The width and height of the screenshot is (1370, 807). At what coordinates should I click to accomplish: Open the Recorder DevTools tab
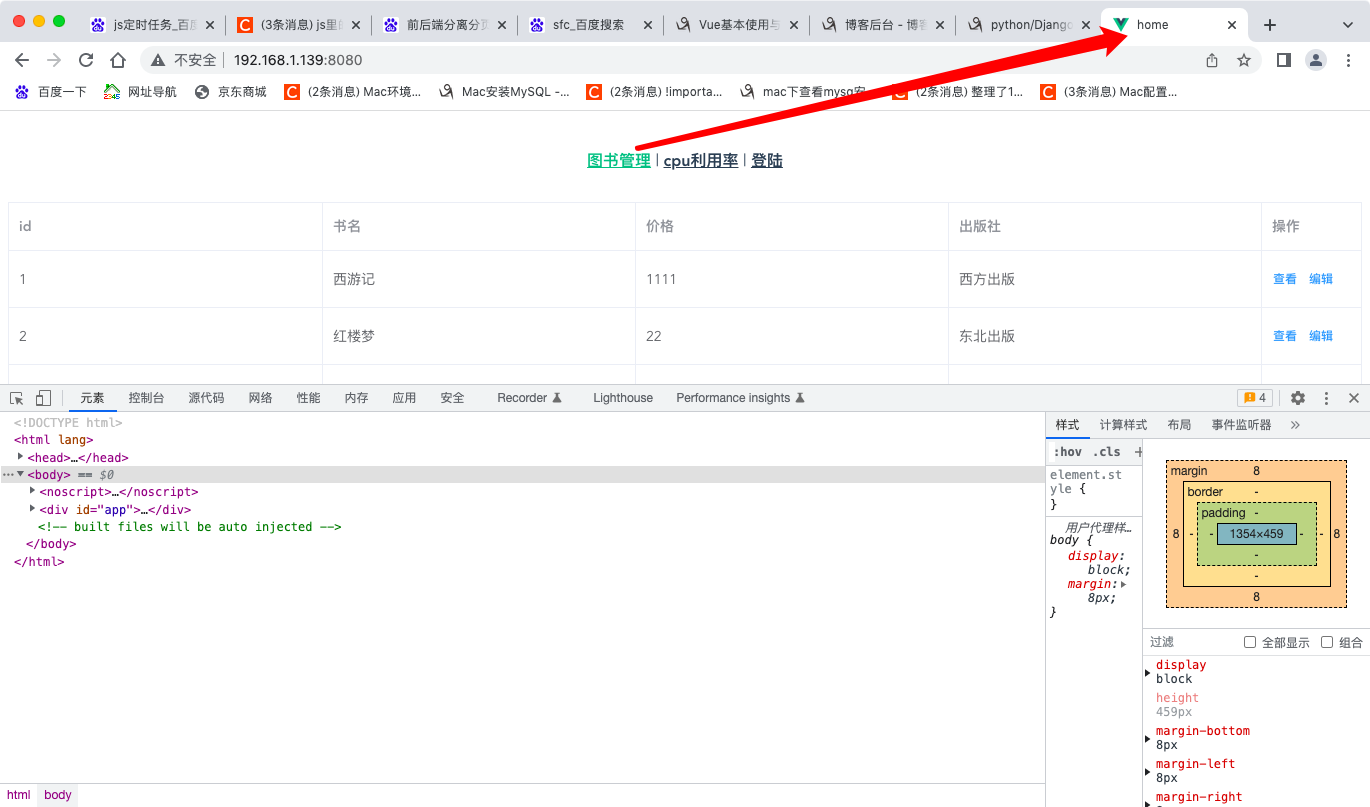529,398
